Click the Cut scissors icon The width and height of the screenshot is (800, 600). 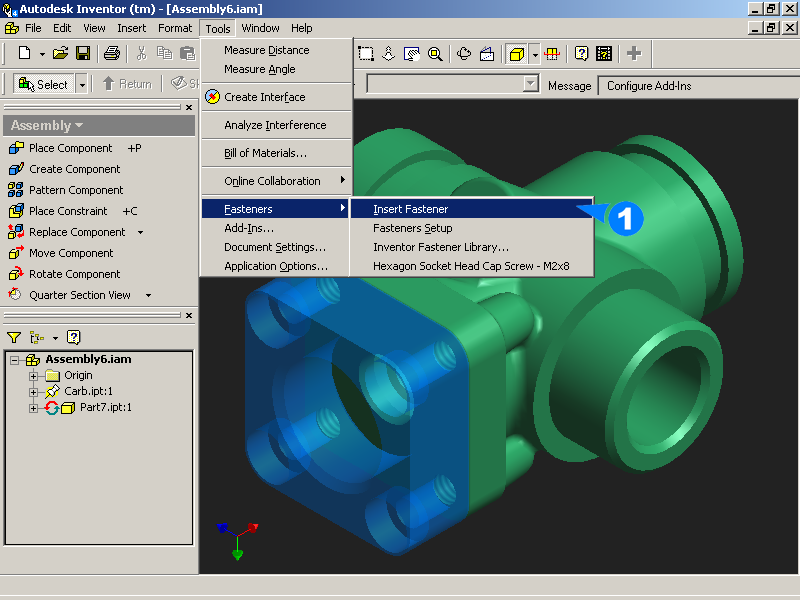[x=141, y=53]
